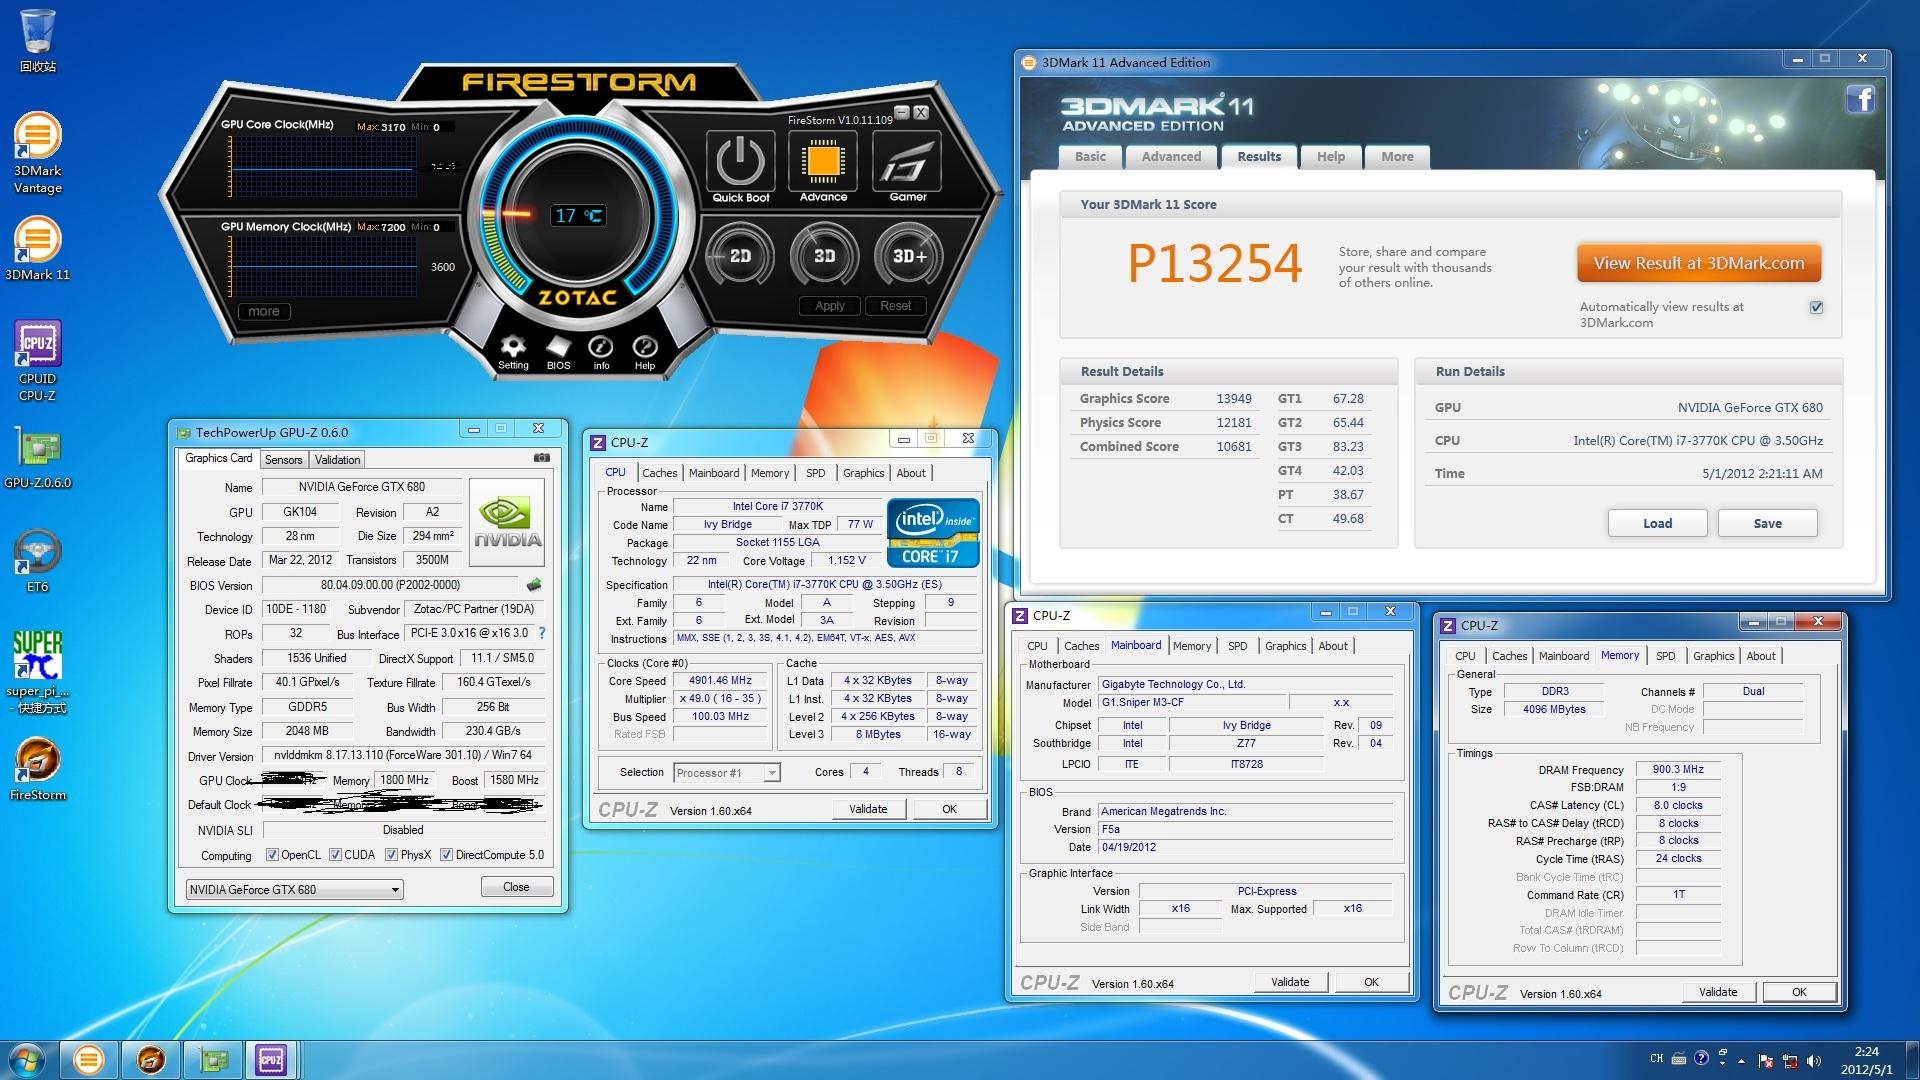This screenshot has height=1080, width=1920.
Task: Click the GPU-Z Name field
Action: coord(361,487)
